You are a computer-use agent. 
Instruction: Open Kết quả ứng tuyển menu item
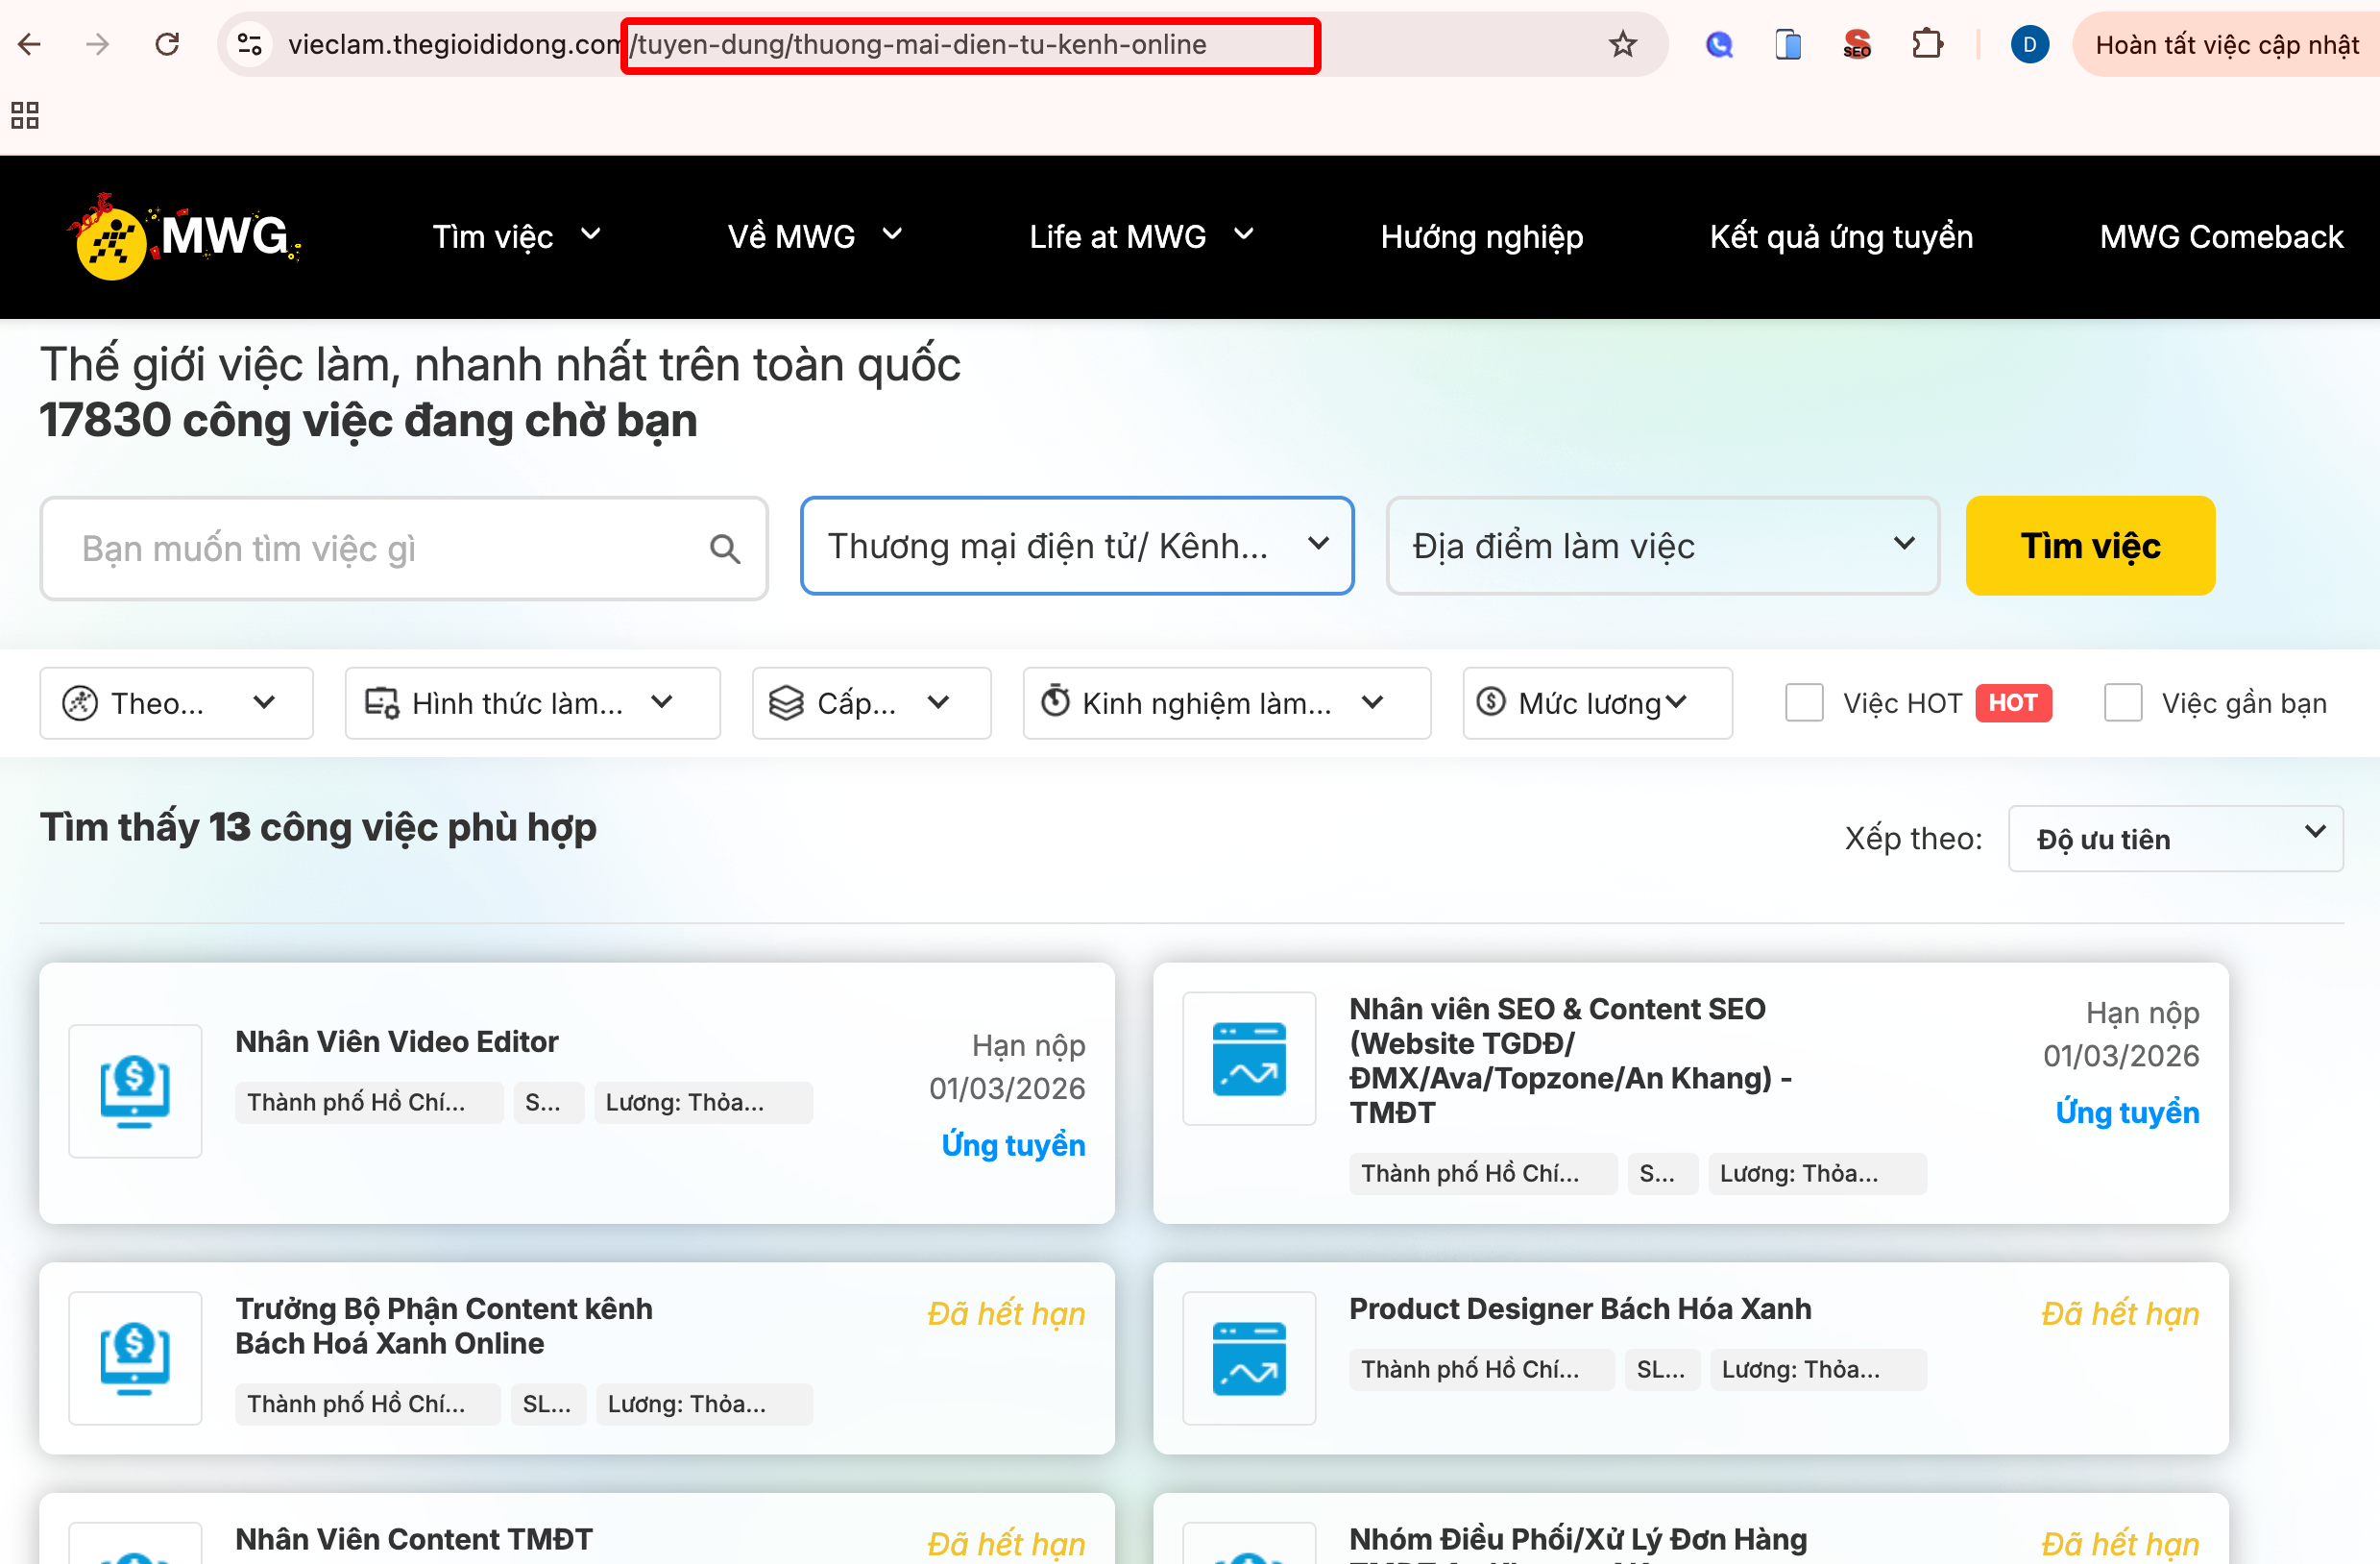1841,237
